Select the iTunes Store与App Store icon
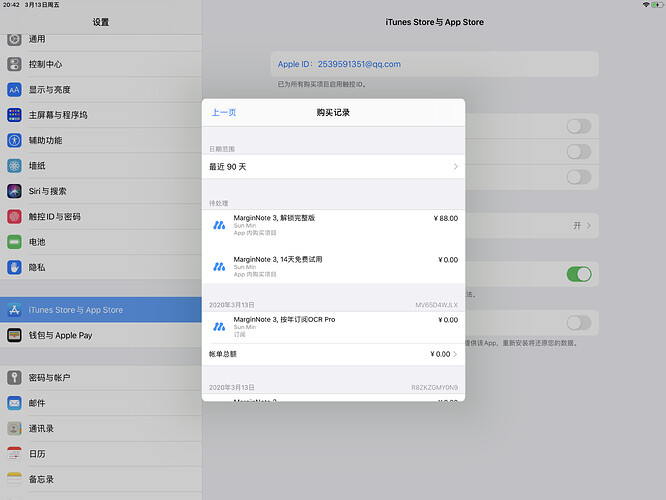 click(14, 310)
